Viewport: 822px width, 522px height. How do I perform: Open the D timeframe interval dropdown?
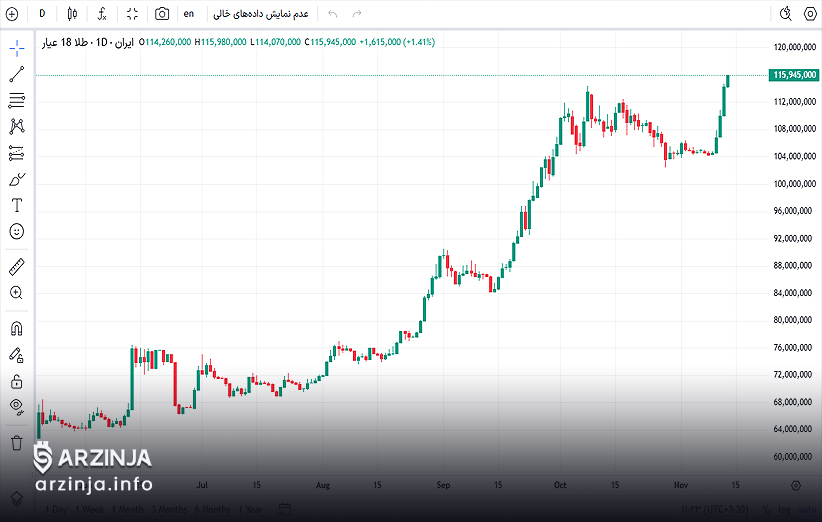click(x=42, y=14)
